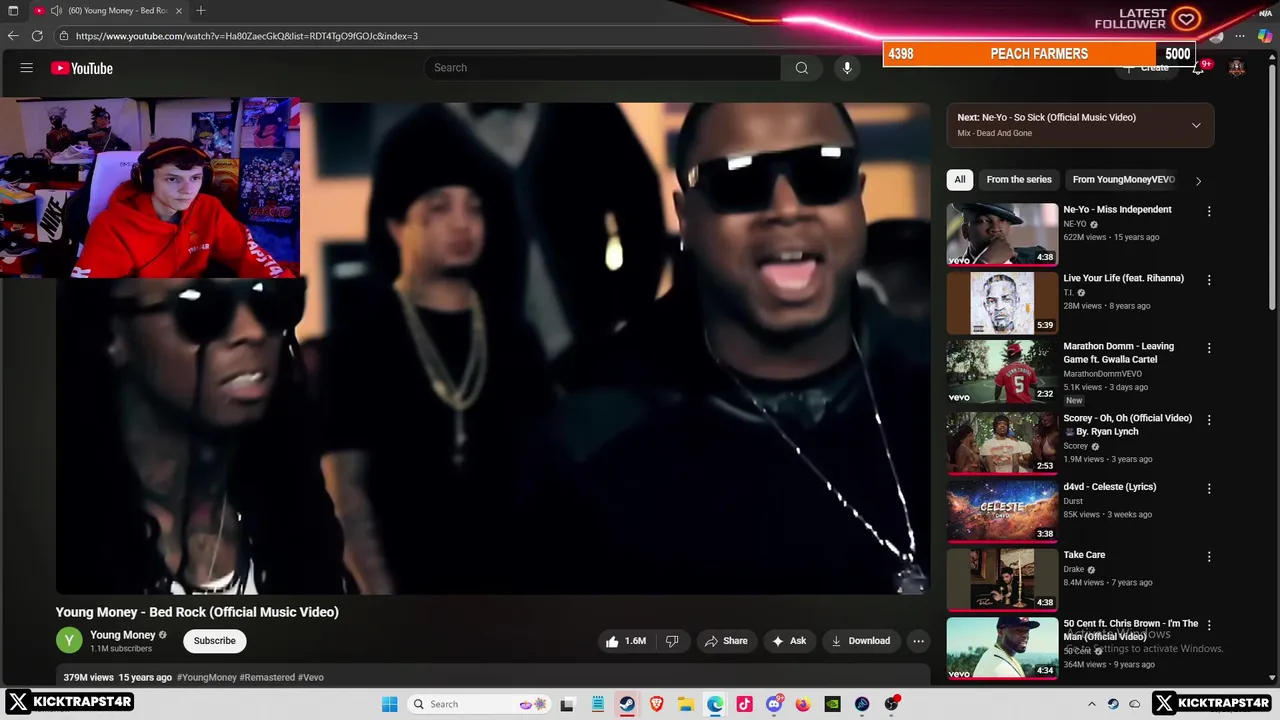Select the From YoungMoneyVEVO chip

coord(1123,180)
